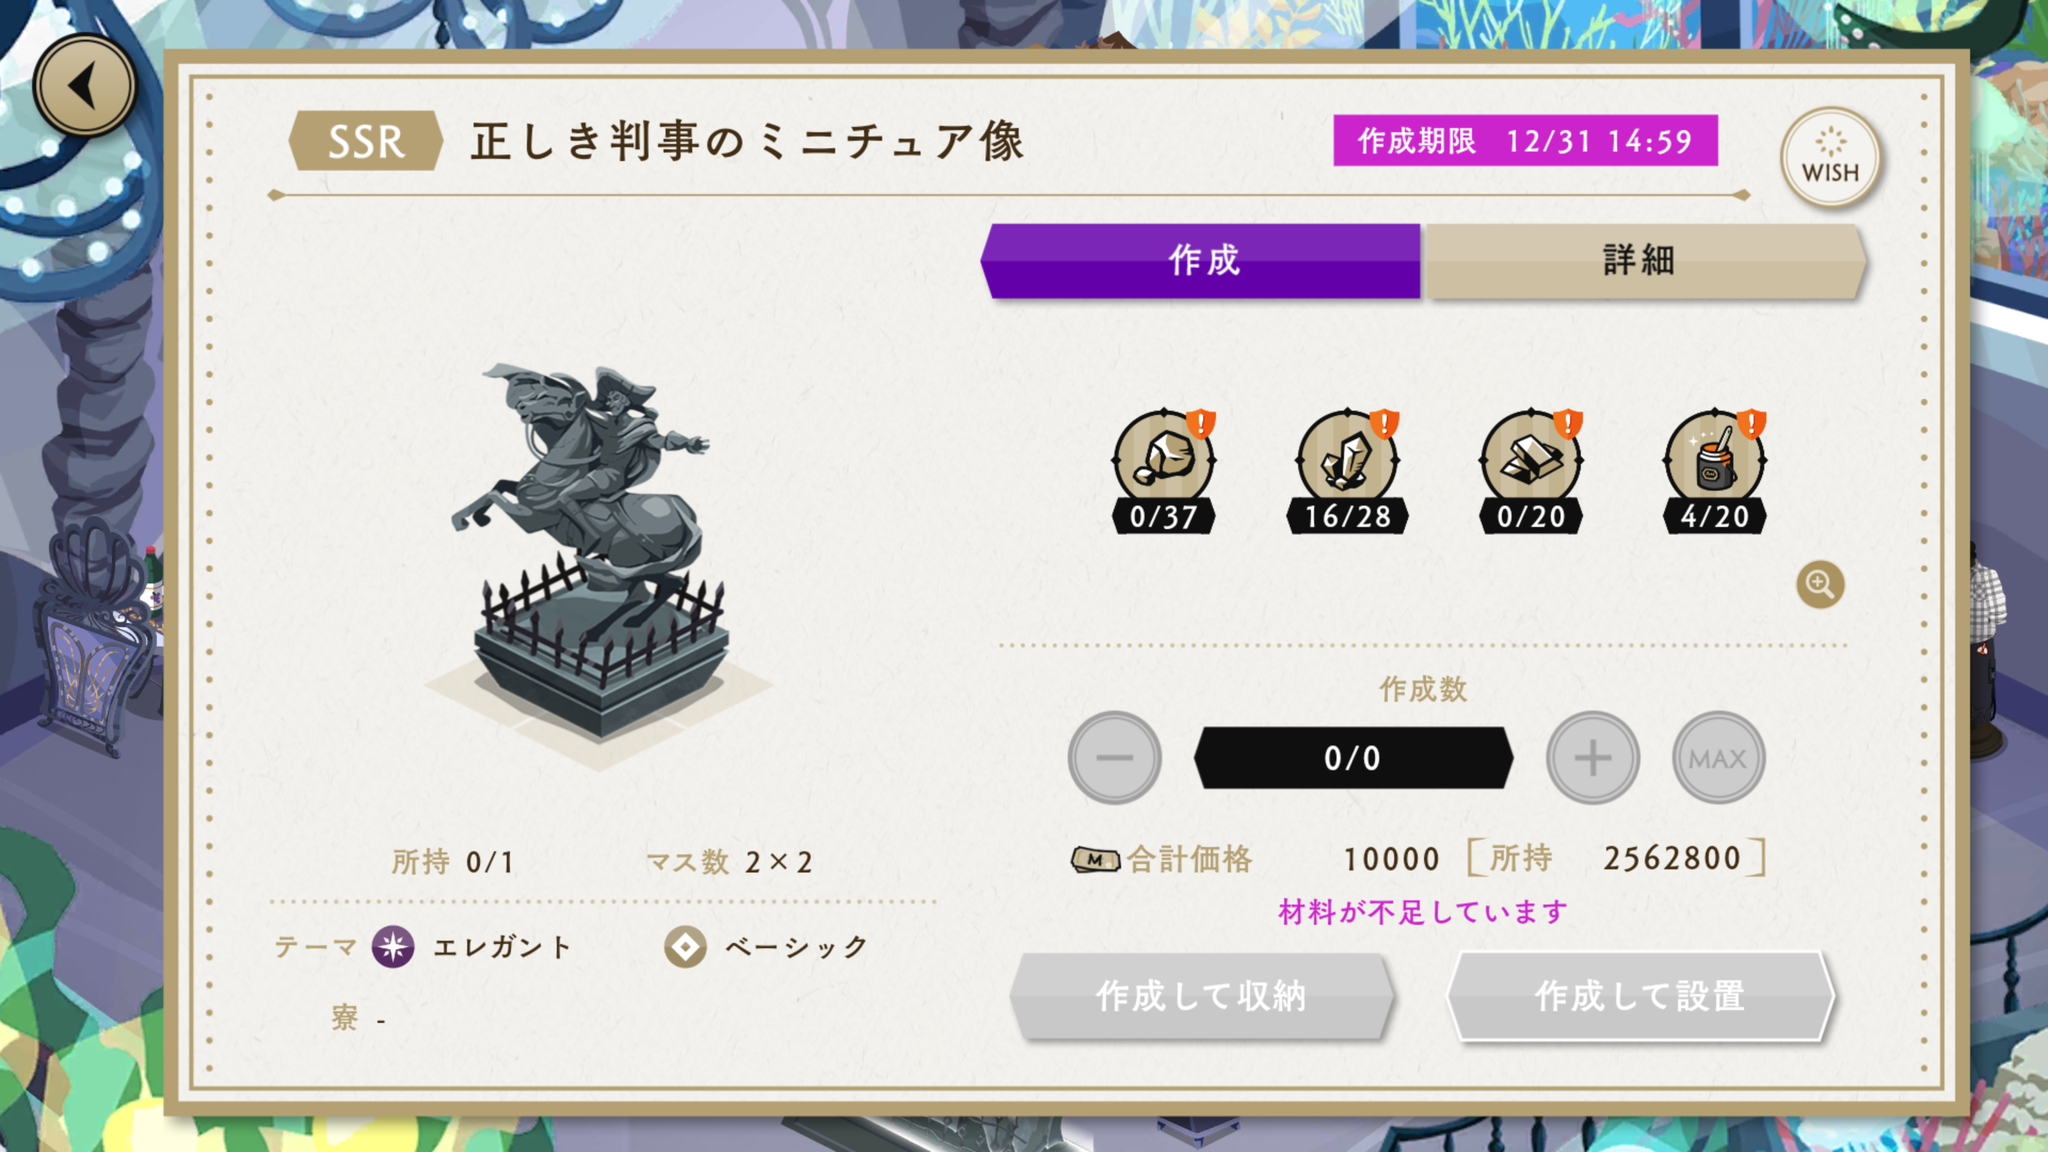Select the ベーシック theme diamond icon
The image size is (2048, 1152).
tap(685, 946)
